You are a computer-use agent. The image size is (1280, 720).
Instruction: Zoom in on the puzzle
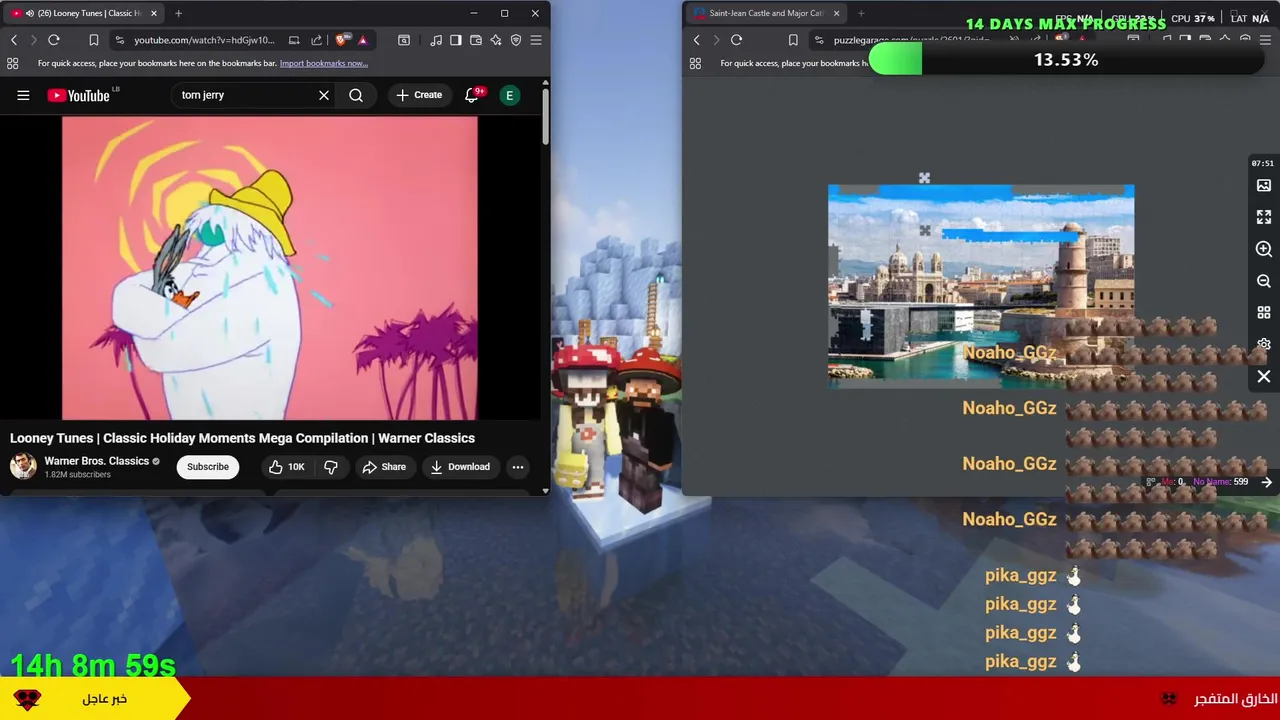(1264, 249)
